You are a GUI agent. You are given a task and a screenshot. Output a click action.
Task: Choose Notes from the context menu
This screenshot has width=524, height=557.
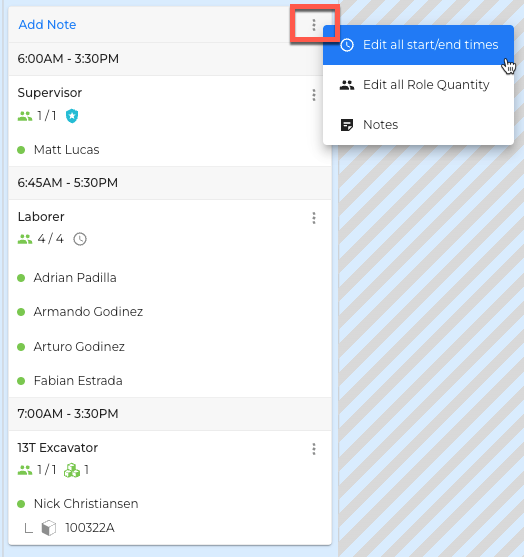click(x=418, y=125)
